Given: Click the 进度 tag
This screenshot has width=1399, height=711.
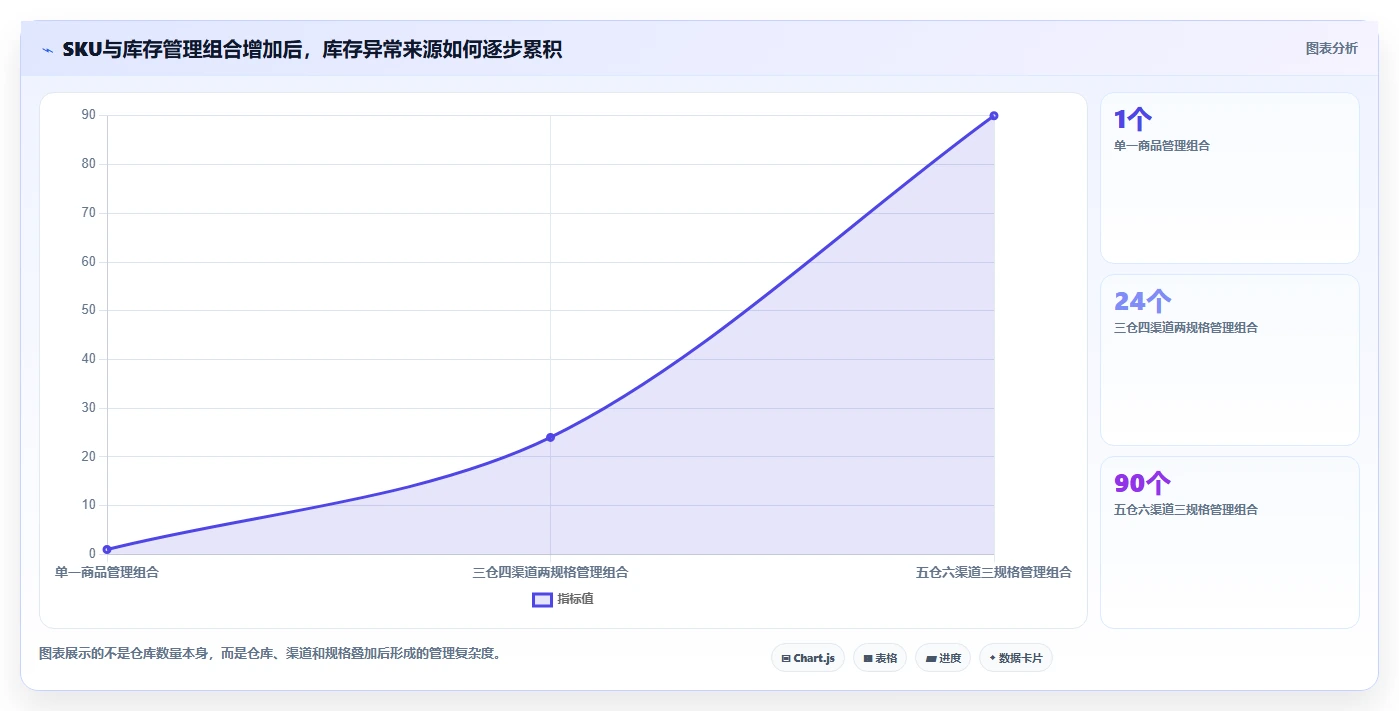Looking at the screenshot, I should [943, 658].
